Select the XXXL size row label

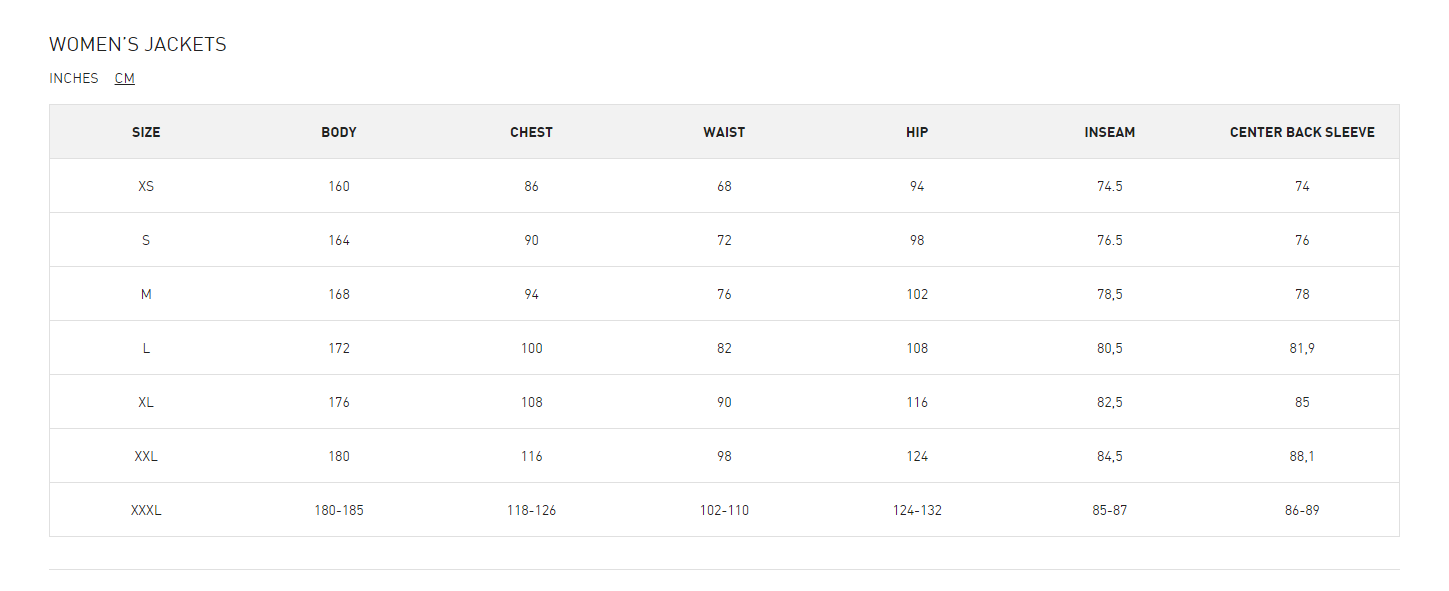(146, 510)
